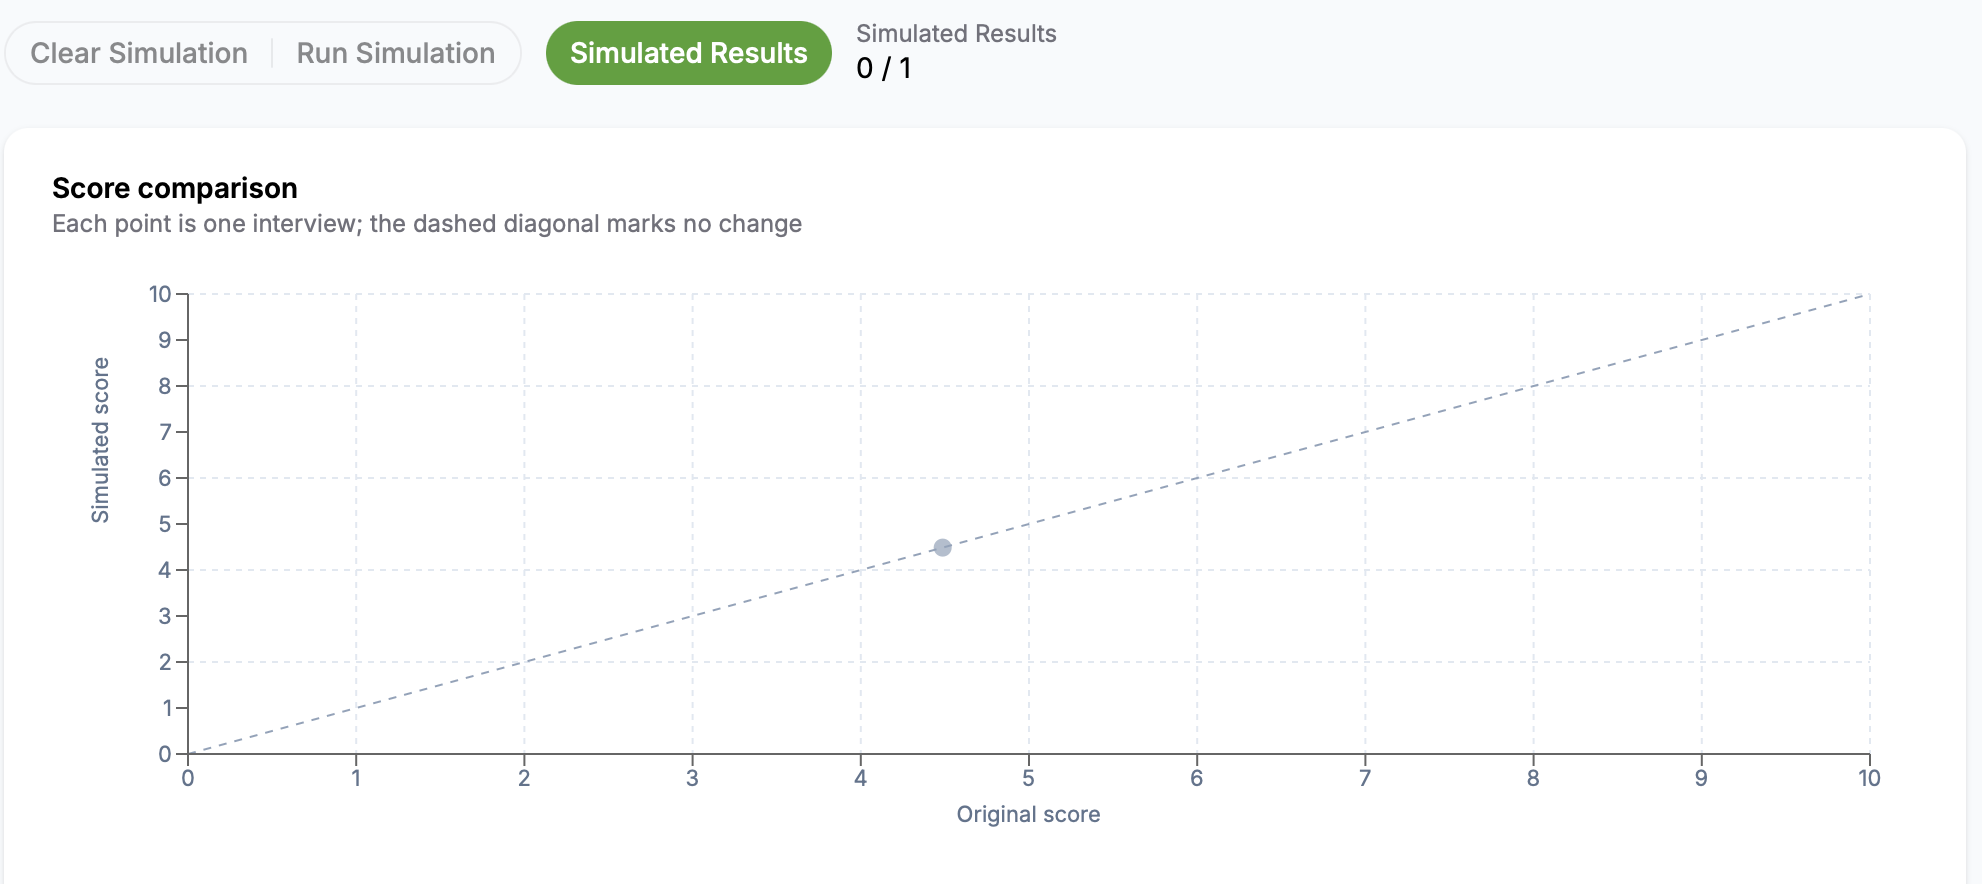Click the y-axis tick labeled 10
Viewport: 1982px width, 884px height.
160,294
